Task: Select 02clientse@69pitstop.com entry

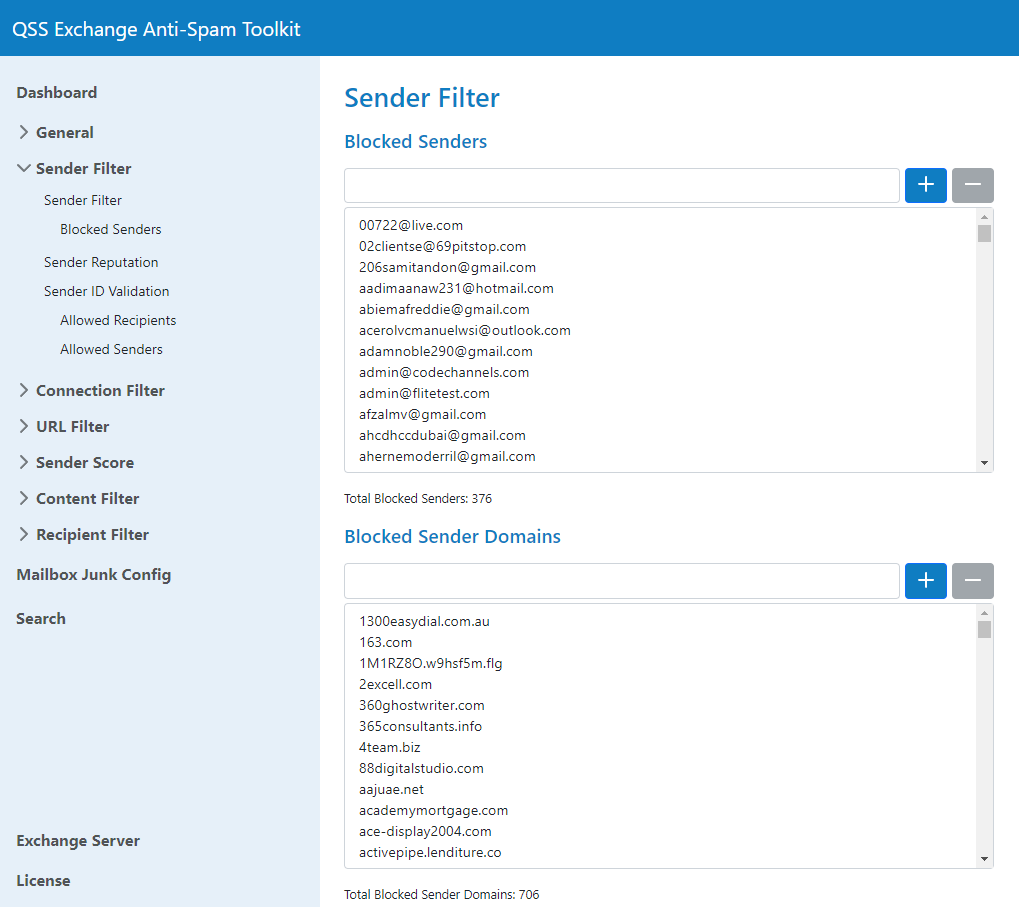Action: tap(442, 246)
